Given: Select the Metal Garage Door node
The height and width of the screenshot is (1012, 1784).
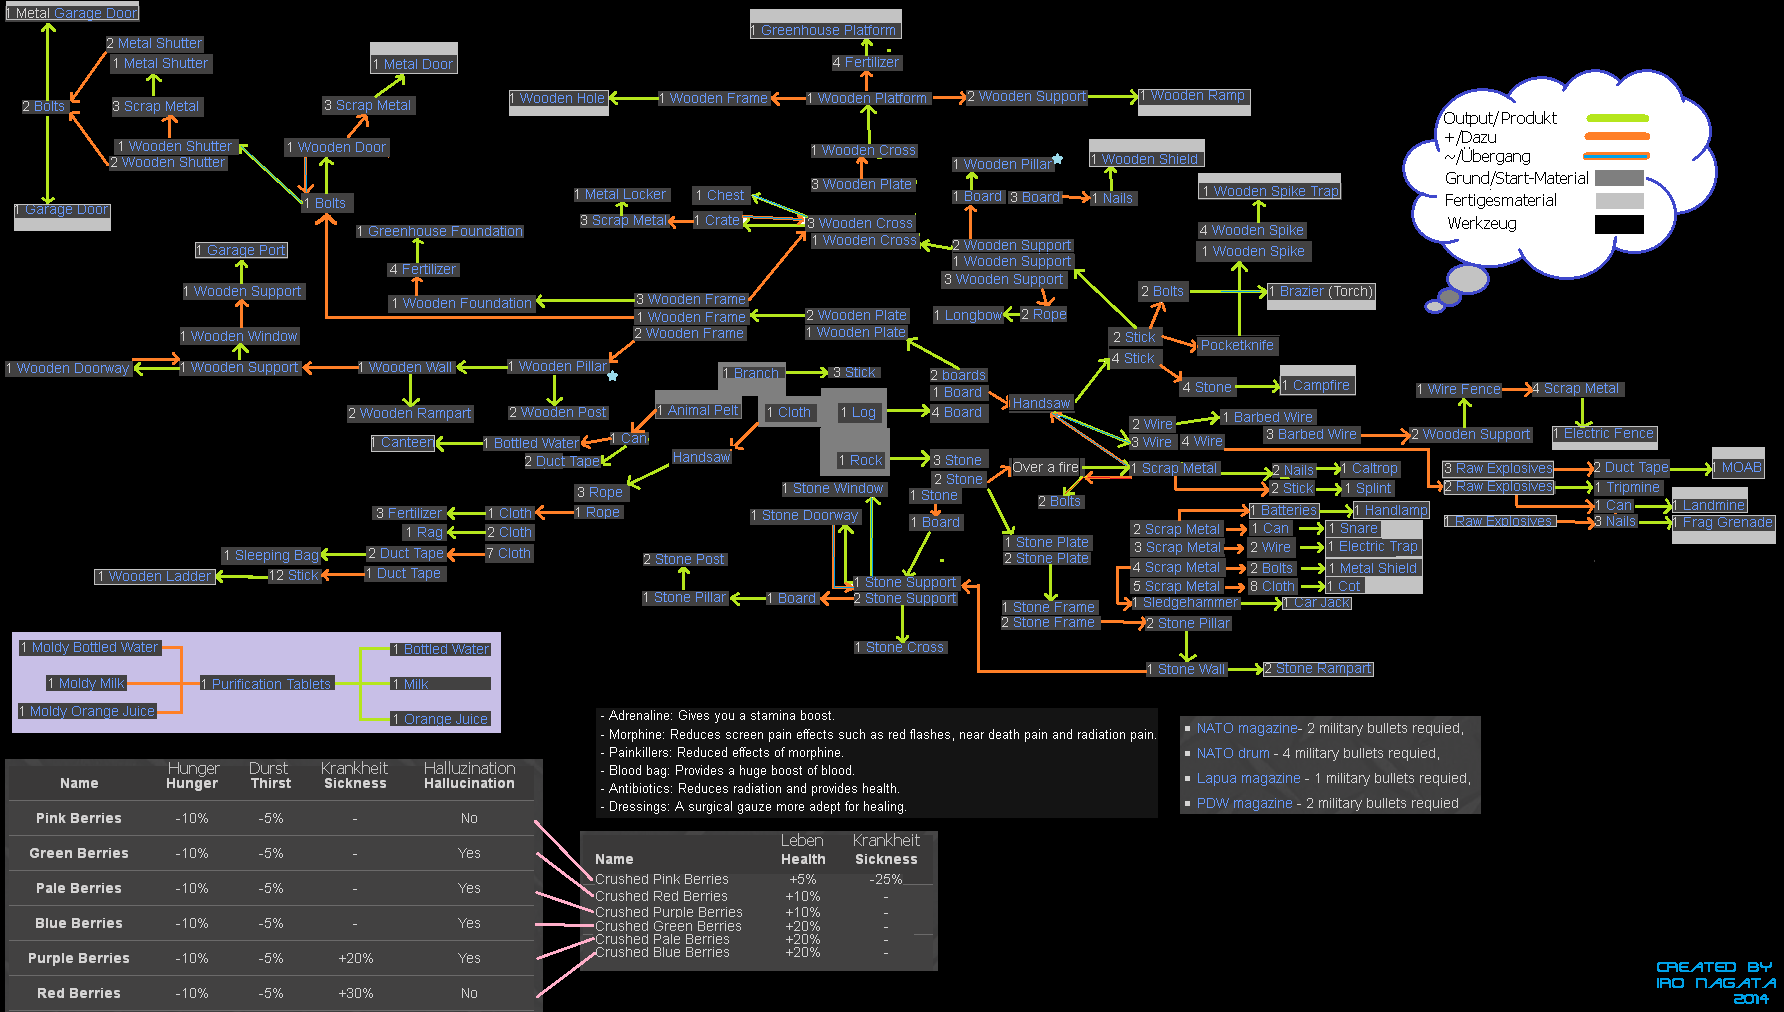Looking at the screenshot, I should pos(72,13).
